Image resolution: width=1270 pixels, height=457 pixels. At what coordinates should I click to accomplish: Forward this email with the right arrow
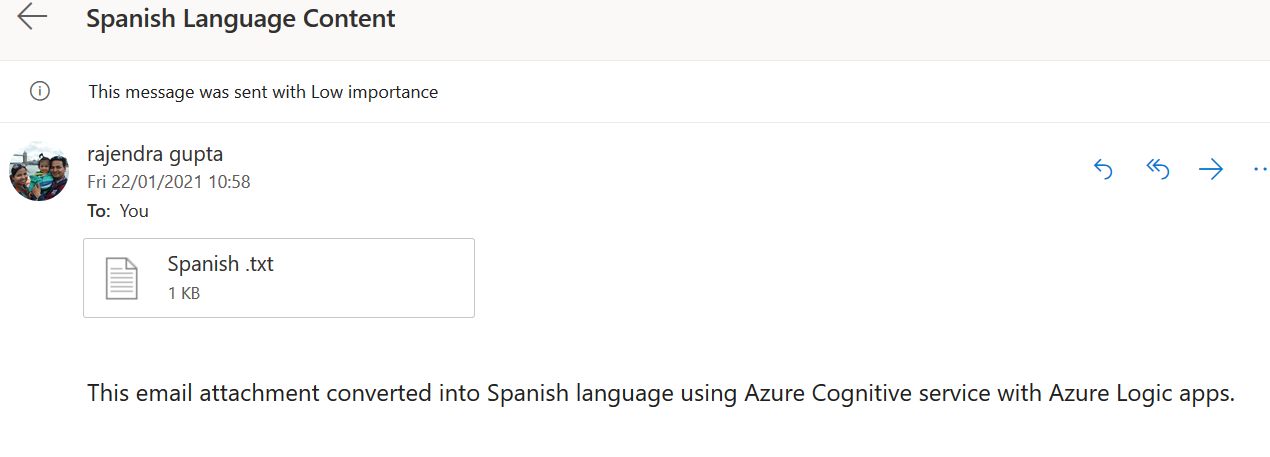pyautogui.click(x=1211, y=170)
